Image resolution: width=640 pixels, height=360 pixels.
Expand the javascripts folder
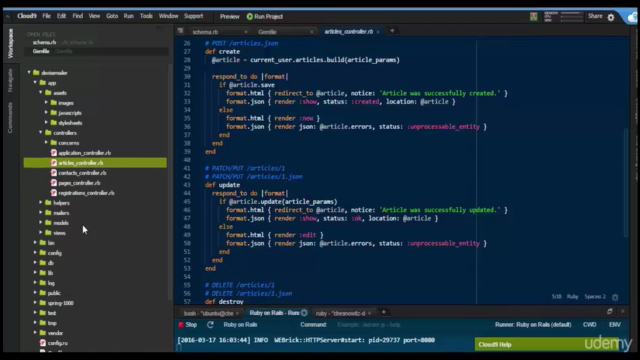point(46,113)
